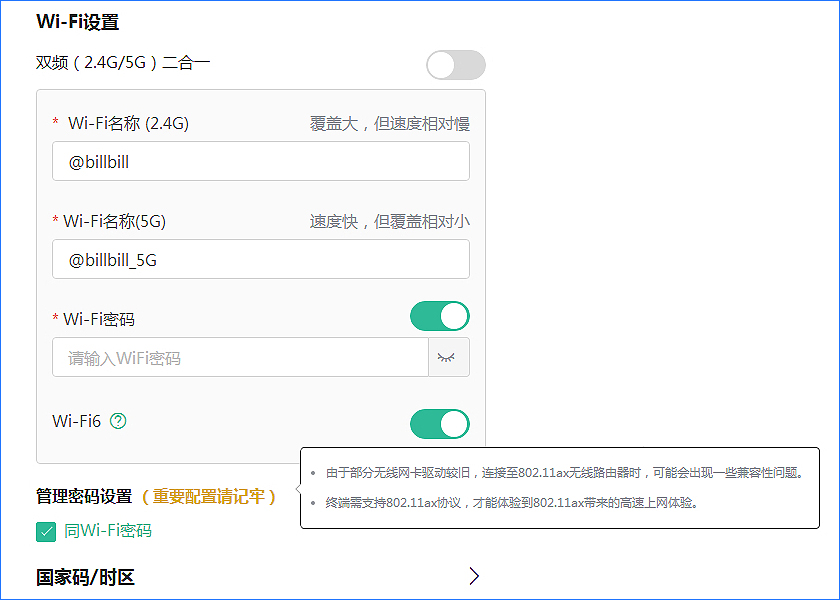This screenshot has width=840, height=600.
Task: Click the 请输入WiFi密码 password field
Action: coord(240,357)
